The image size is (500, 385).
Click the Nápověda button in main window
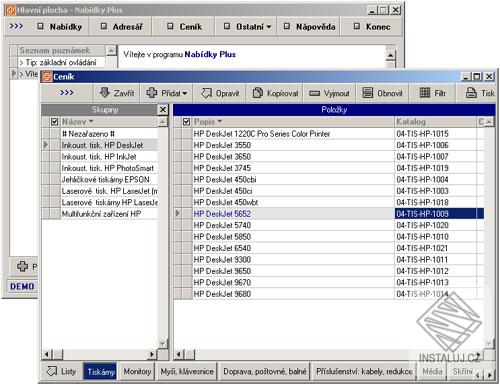(x=309, y=26)
